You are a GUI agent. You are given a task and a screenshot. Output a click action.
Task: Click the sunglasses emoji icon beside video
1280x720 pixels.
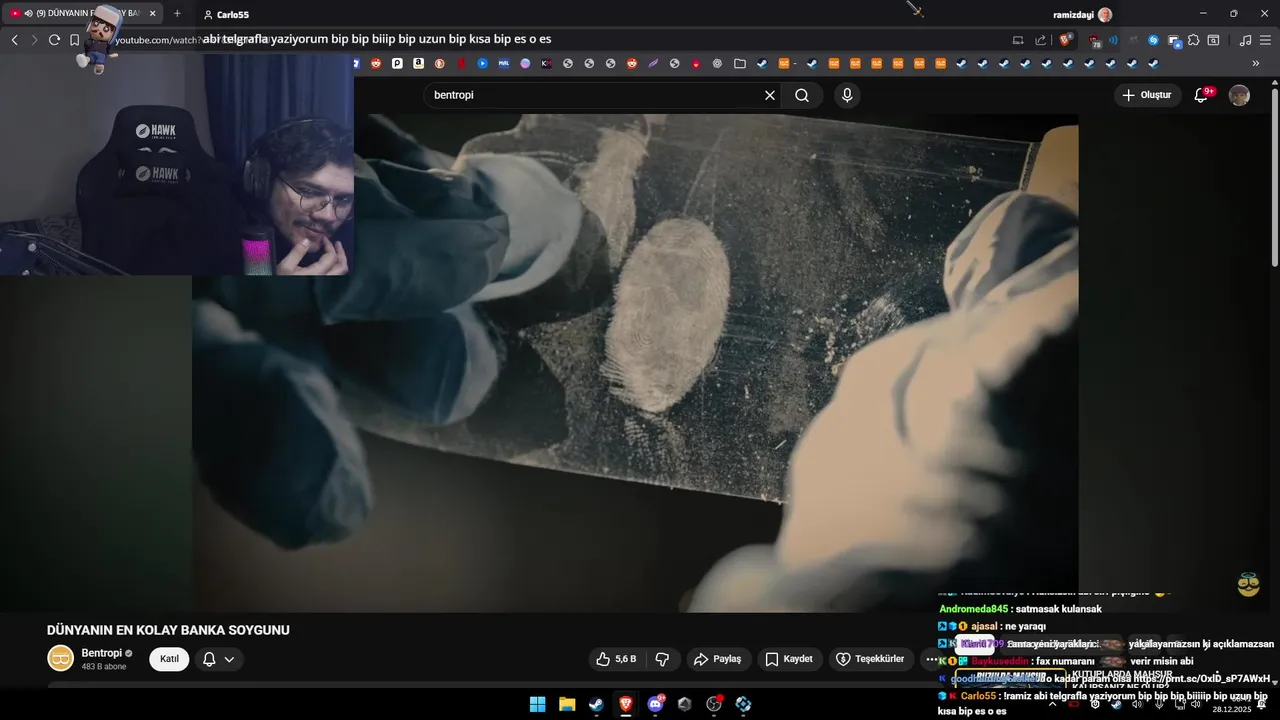[1248, 585]
